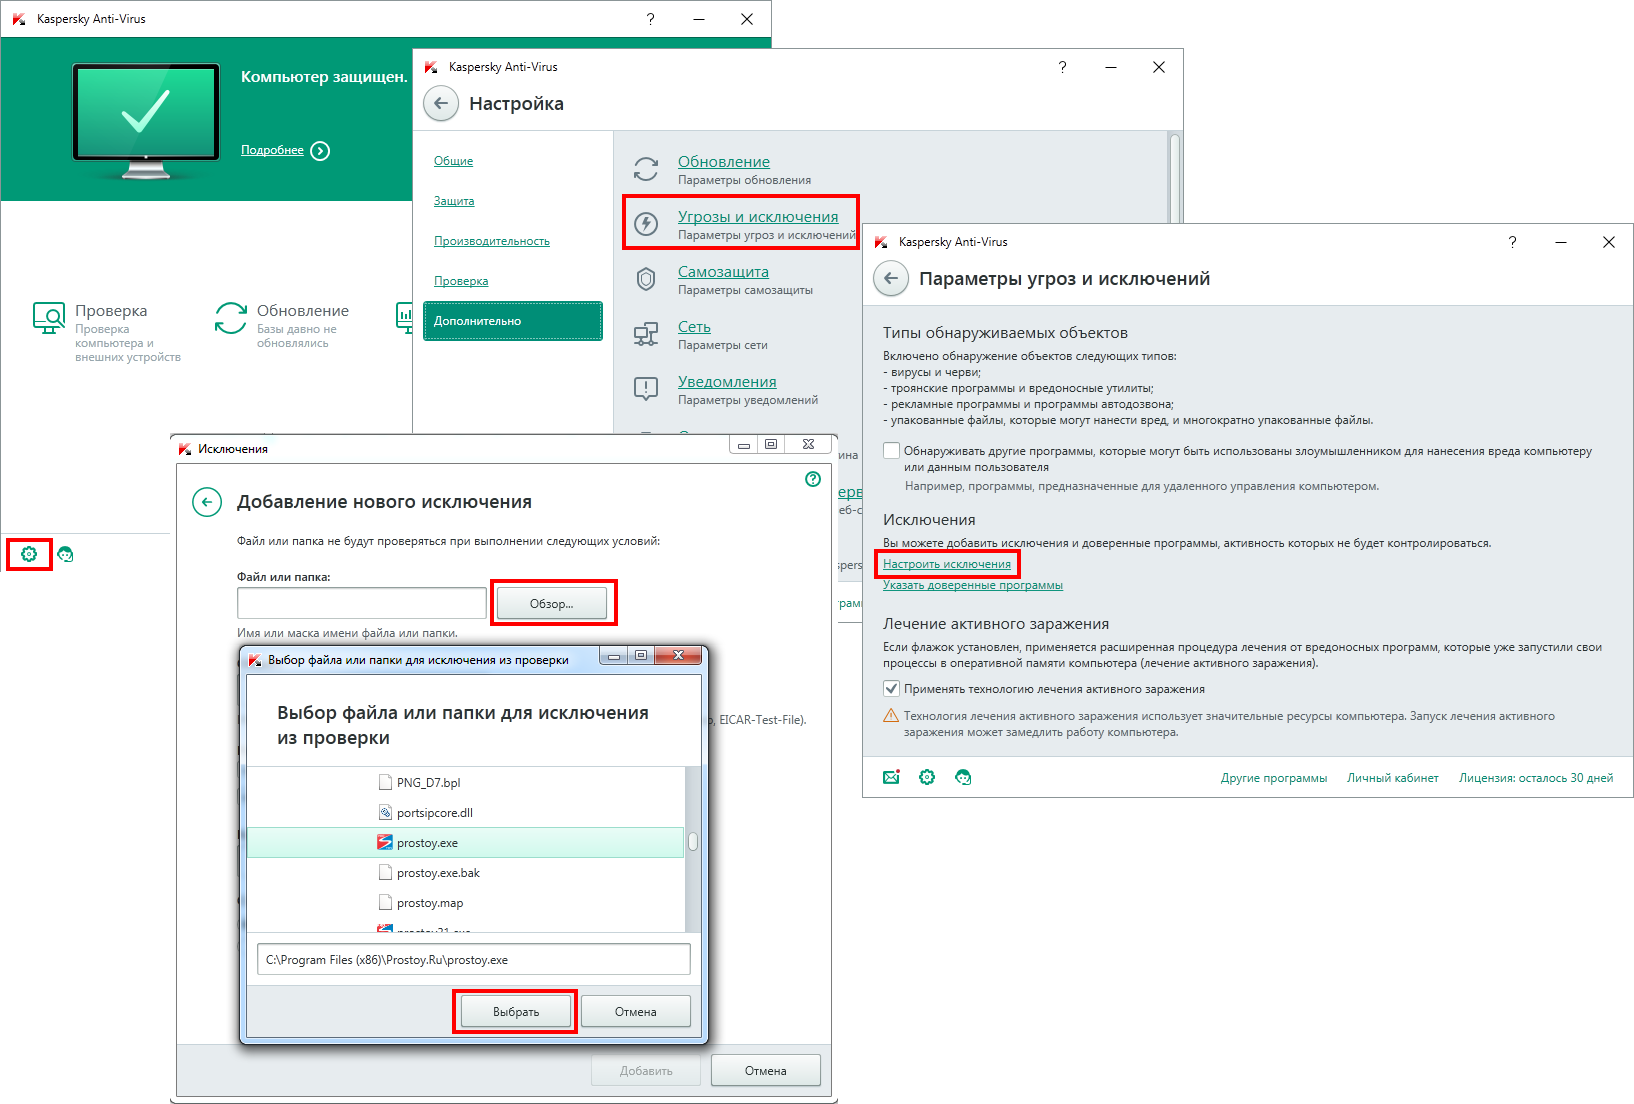Switch to Защита section in sidebar
The width and height of the screenshot is (1634, 1104).
[454, 201]
